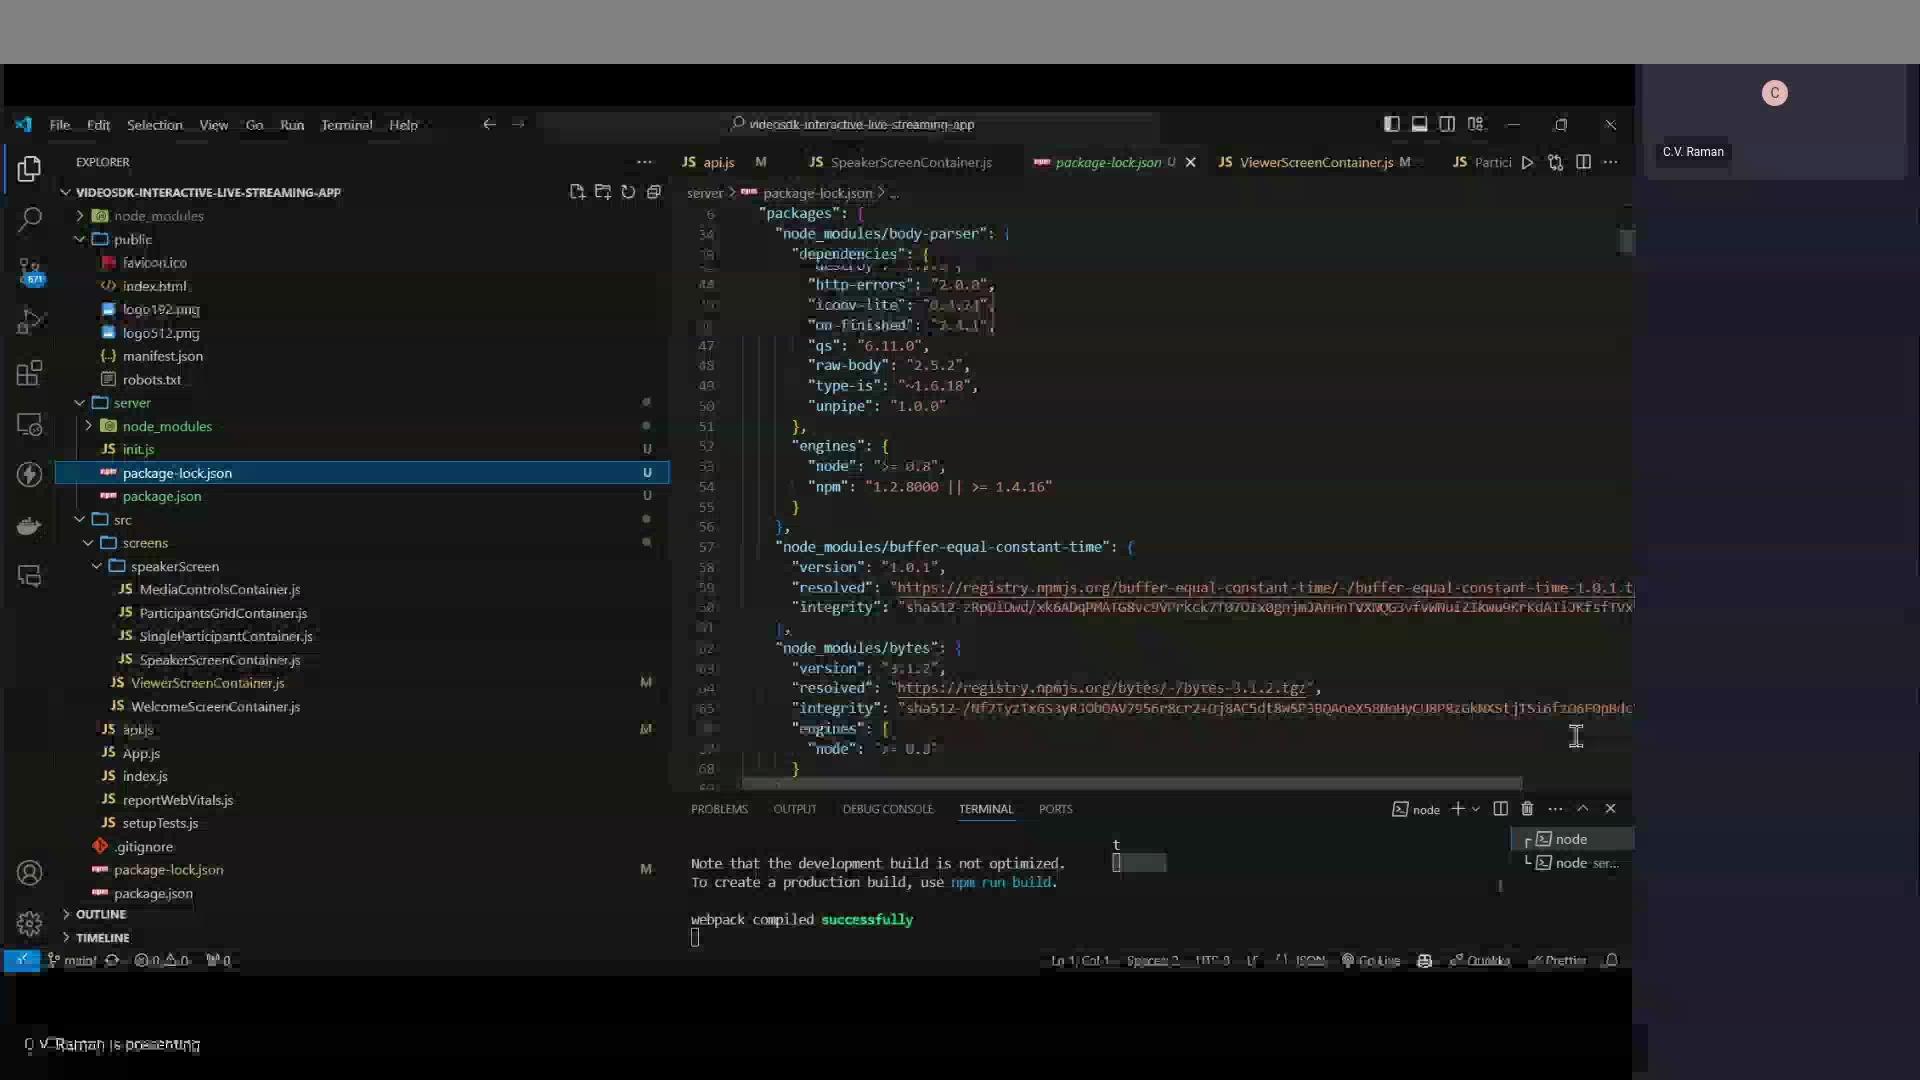Open the Explorer view in activity bar
Screen dimensions: 1920x1080
click(x=29, y=168)
